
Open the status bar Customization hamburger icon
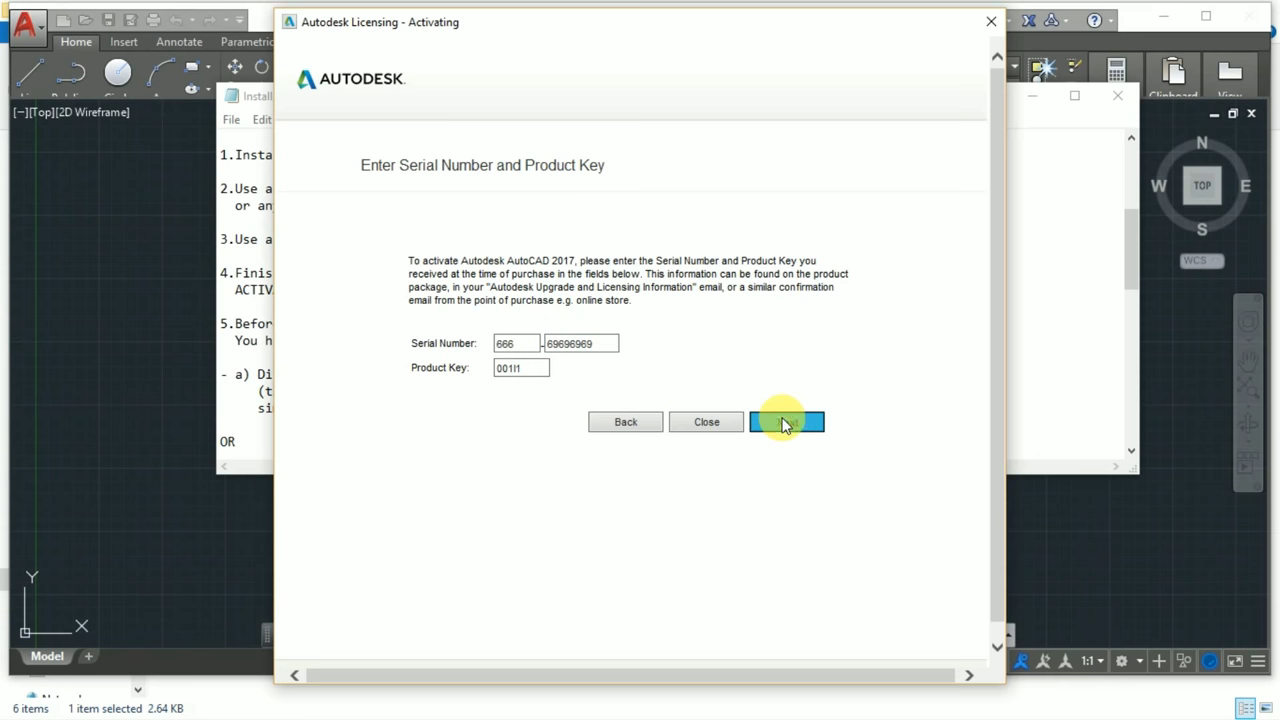[1259, 661]
